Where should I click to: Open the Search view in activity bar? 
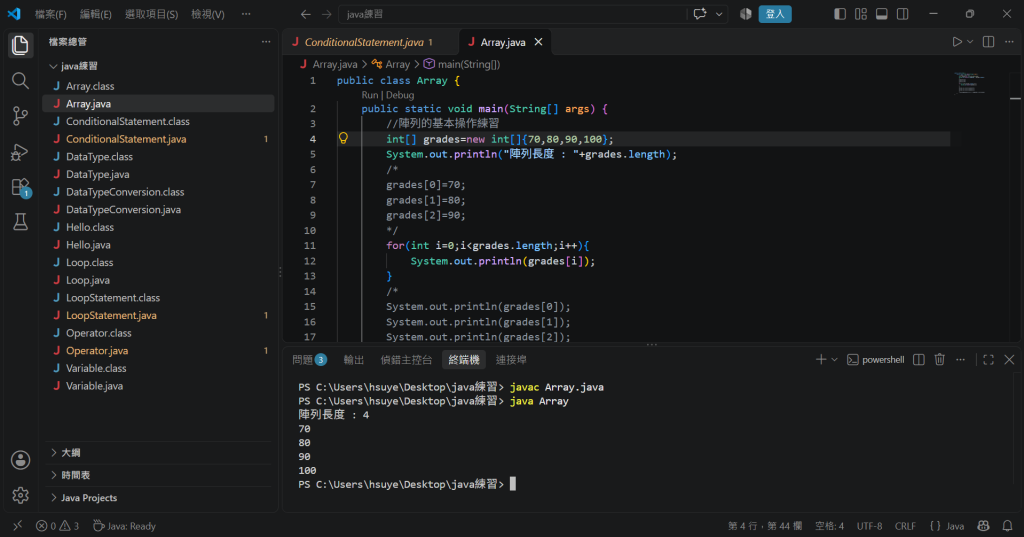point(20,80)
